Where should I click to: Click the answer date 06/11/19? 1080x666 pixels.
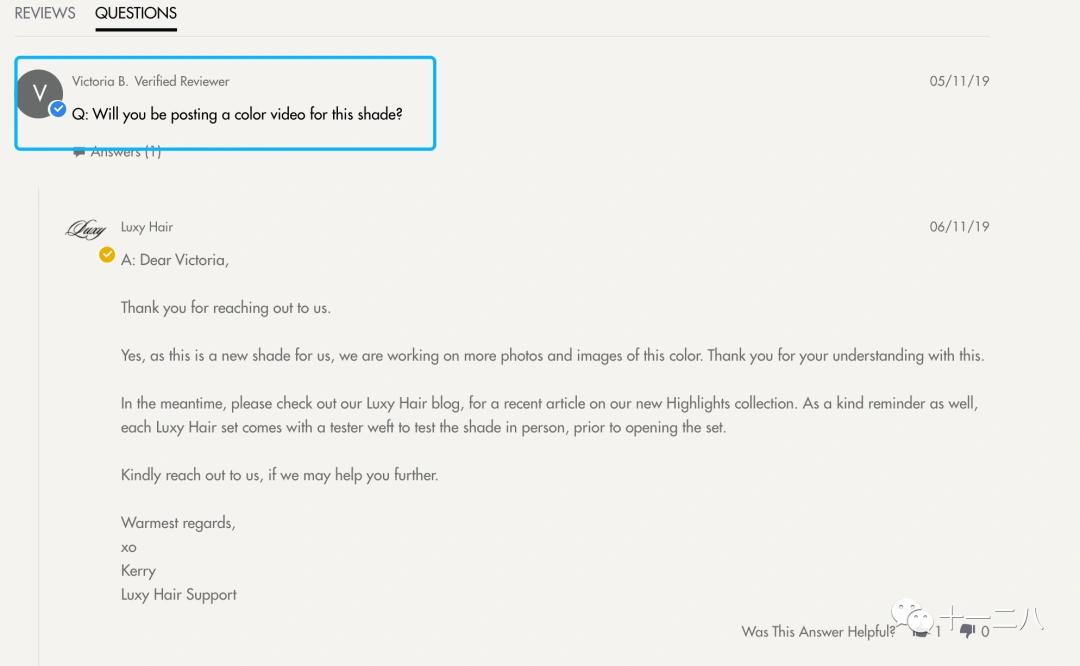tap(959, 227)
